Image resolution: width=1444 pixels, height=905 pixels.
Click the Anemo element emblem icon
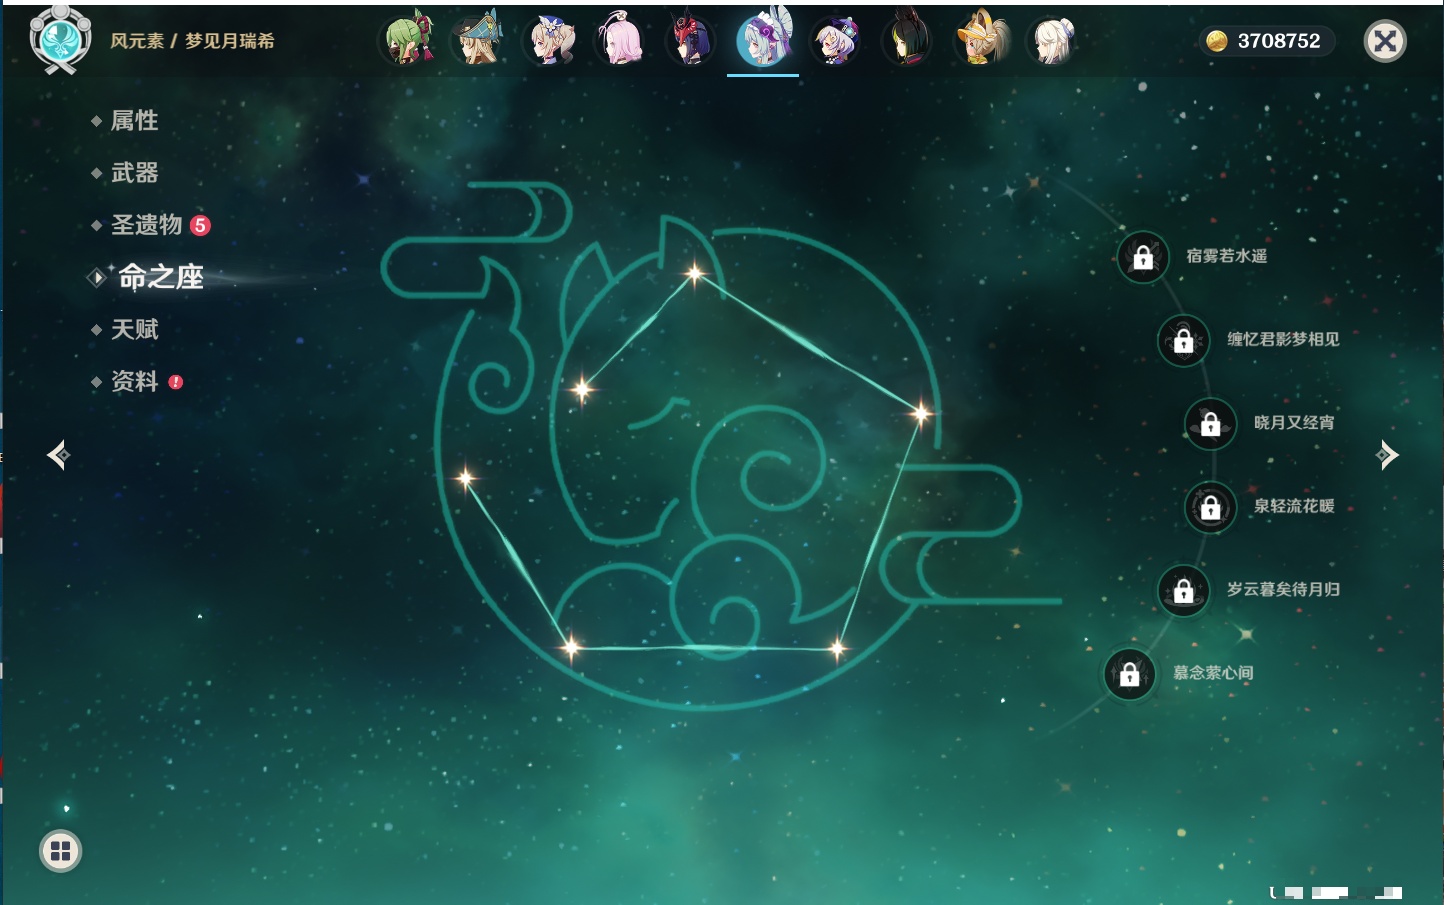(x=60, y=40)
